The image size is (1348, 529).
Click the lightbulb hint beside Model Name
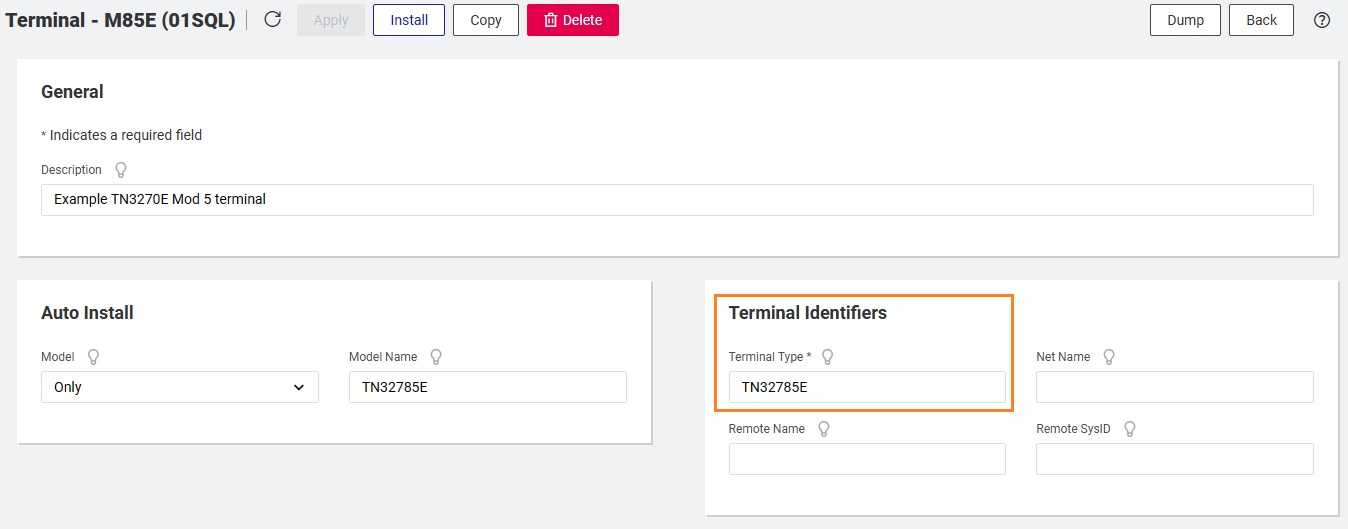point(436,357)
